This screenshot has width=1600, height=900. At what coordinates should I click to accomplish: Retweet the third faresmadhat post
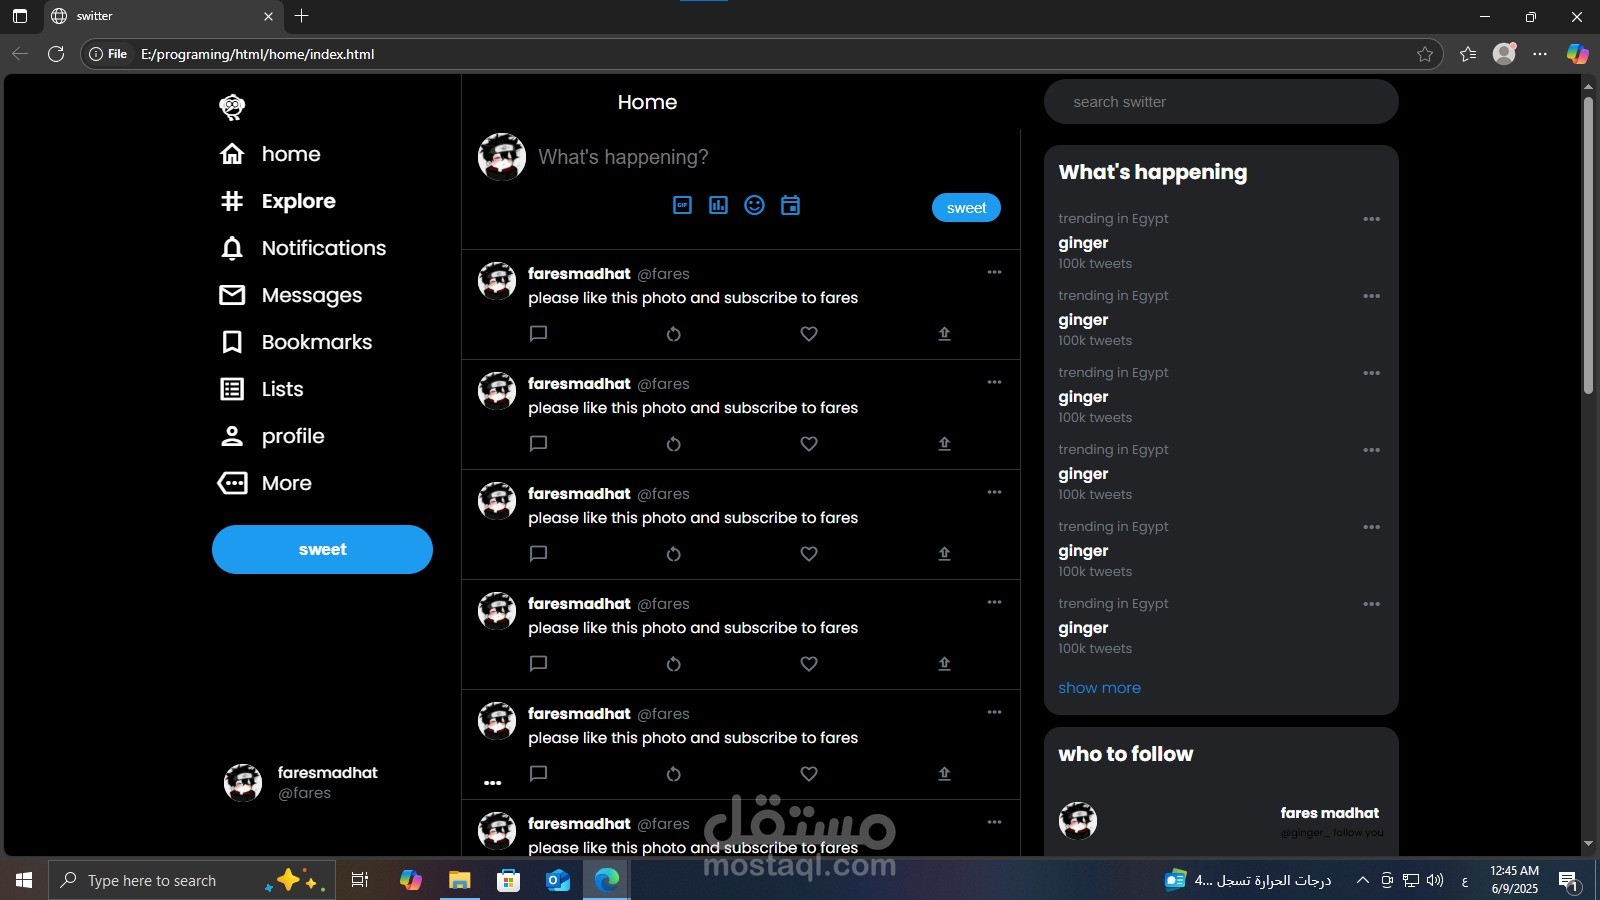point(673,554)
